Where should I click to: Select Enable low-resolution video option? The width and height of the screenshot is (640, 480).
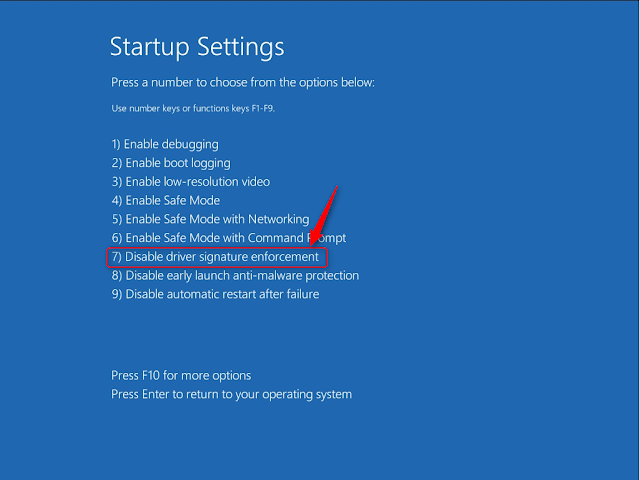pyautogui.click(x=191, y=182)
